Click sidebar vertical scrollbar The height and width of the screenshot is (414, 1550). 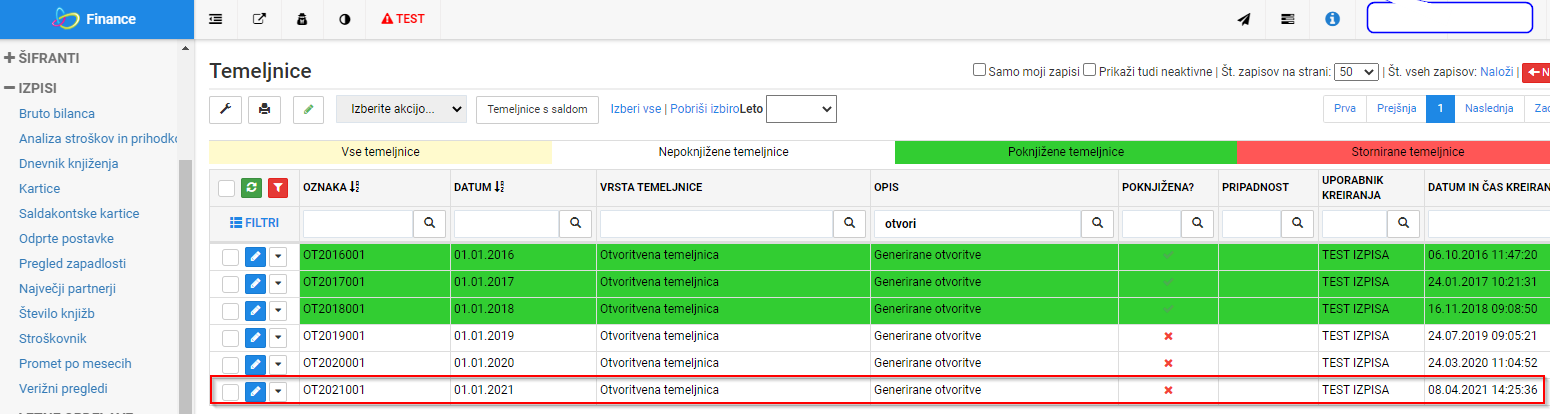(x=185, y=285)
